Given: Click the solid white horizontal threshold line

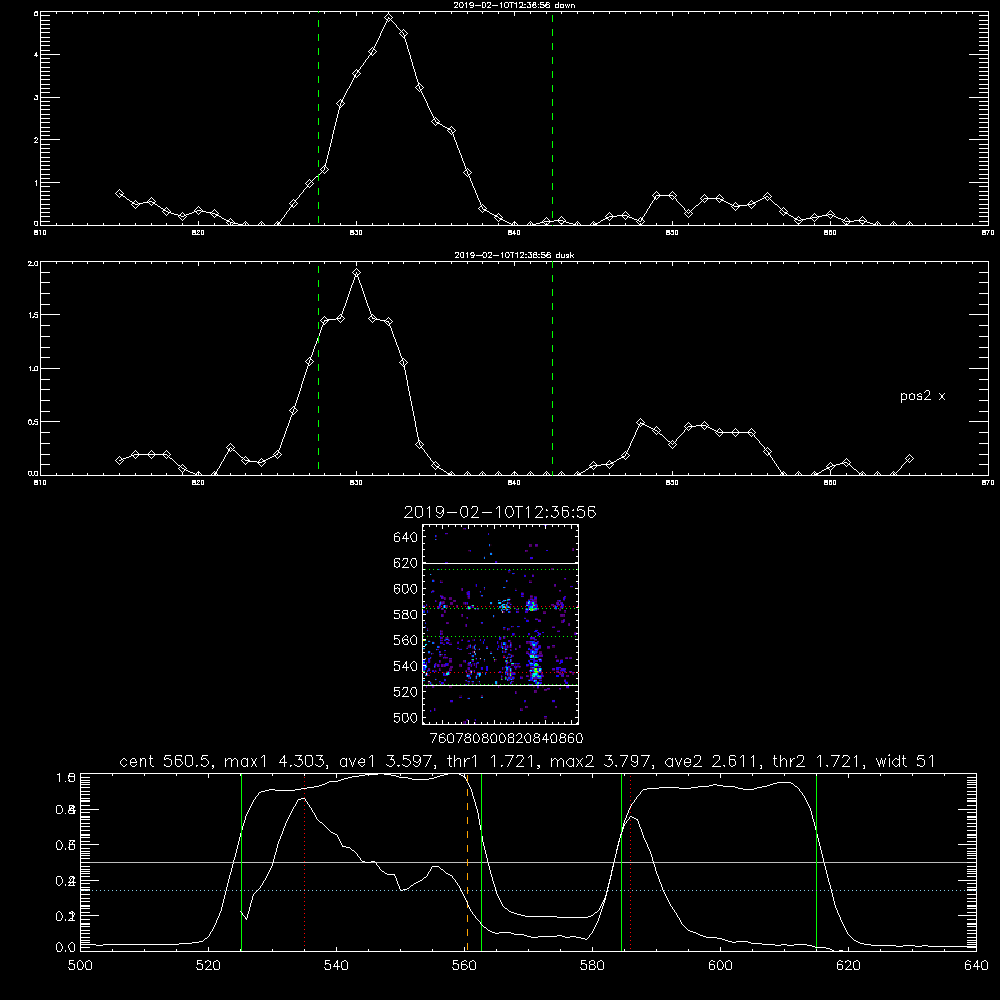Looking at the screenshot, I should [x=528, y=862].
